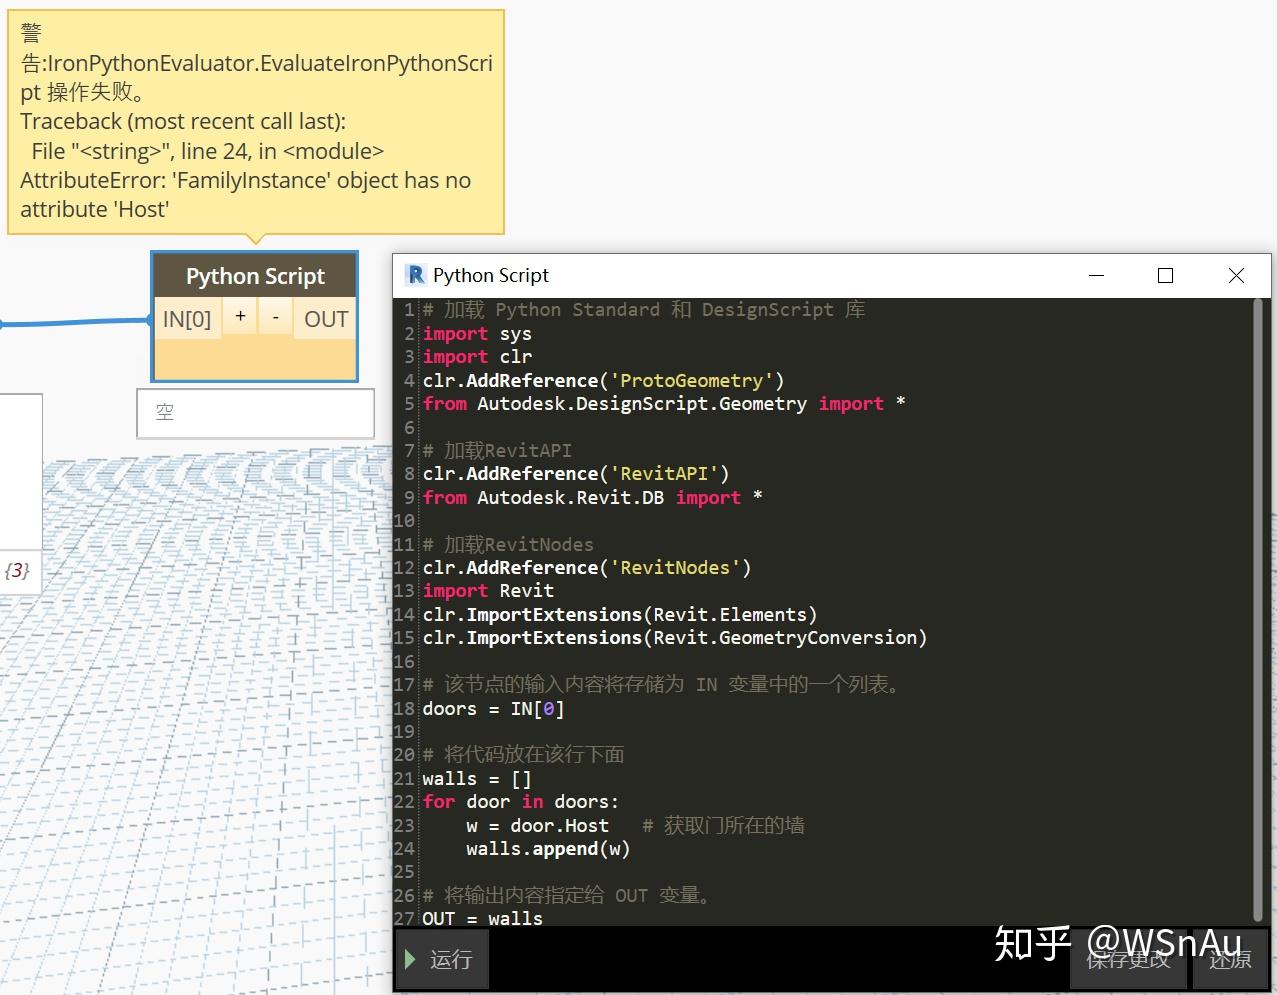Close the Python Script editor window

(x=1236, y=275)
